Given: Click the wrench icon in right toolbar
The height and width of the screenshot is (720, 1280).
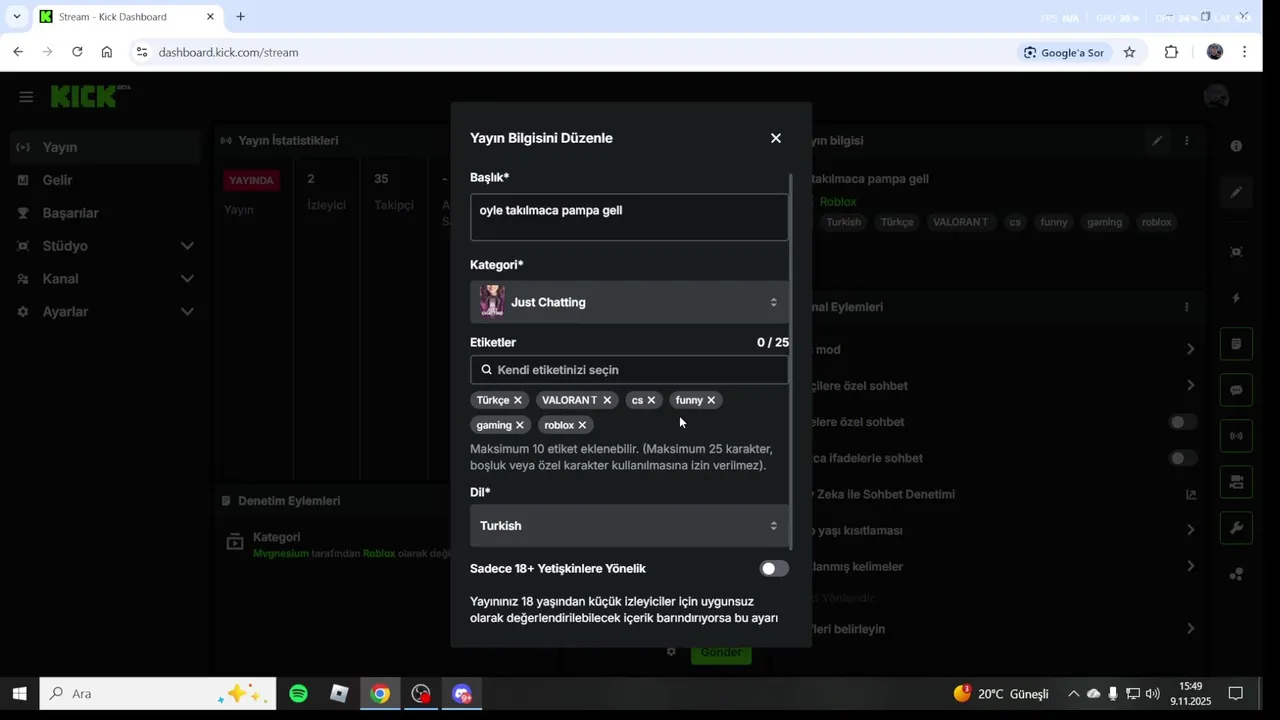Looking at the screenshot, I should coord(1236,528).
